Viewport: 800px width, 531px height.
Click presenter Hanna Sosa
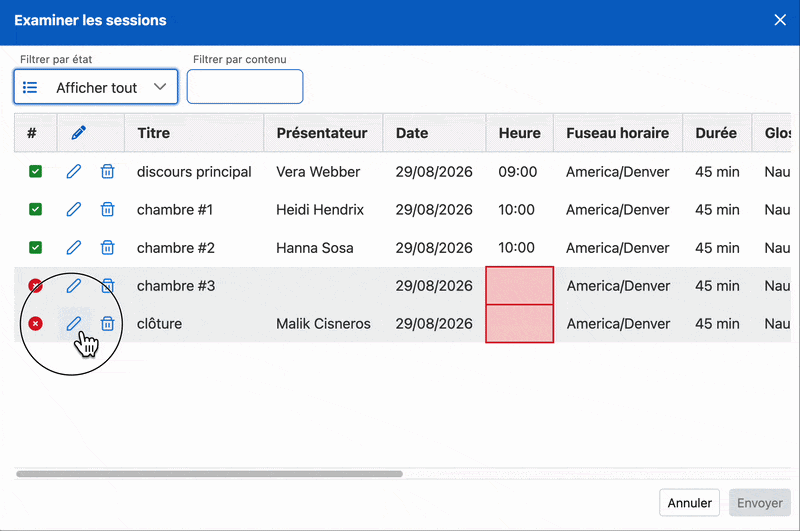click(315, 248)
